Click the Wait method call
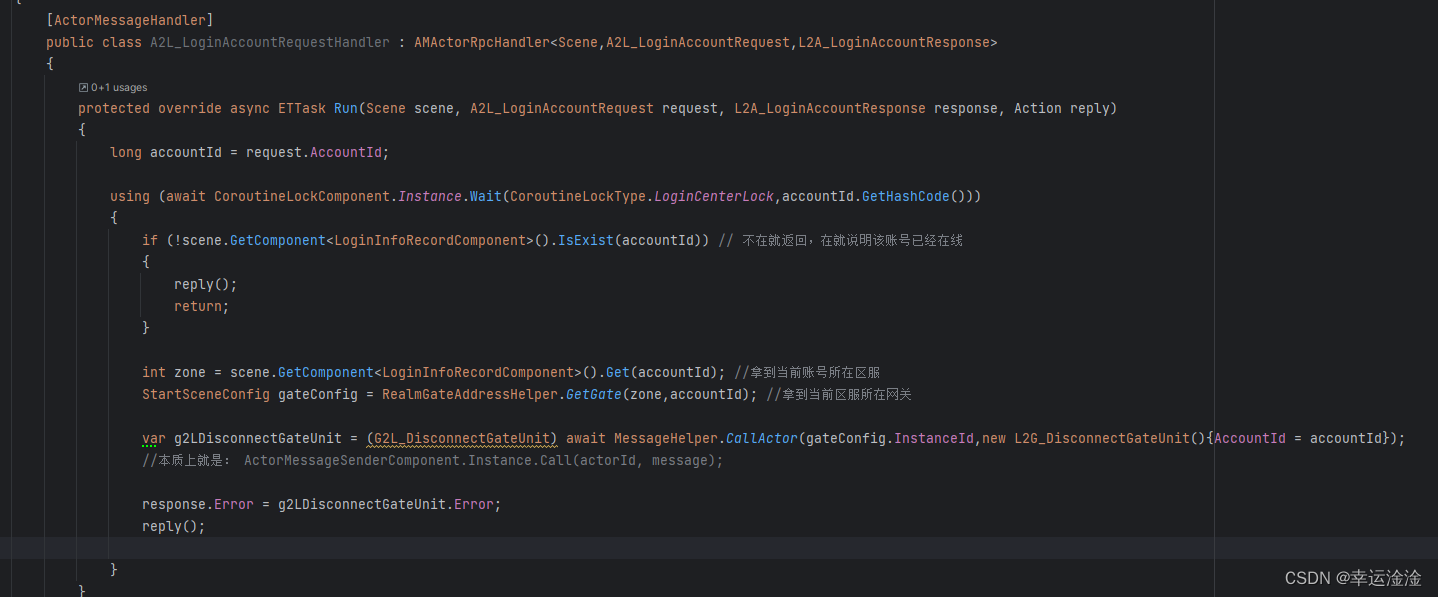Screen dimensions: 1438x597 pyautogui.click(x=486, y=196)
